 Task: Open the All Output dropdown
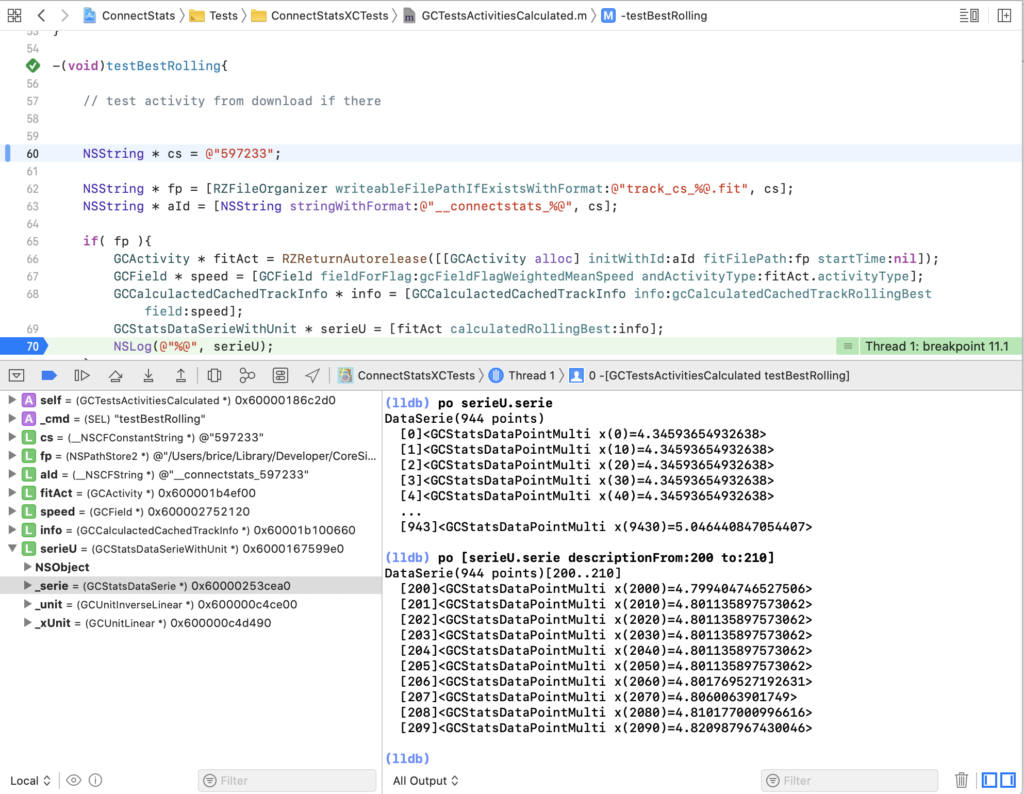426,781
